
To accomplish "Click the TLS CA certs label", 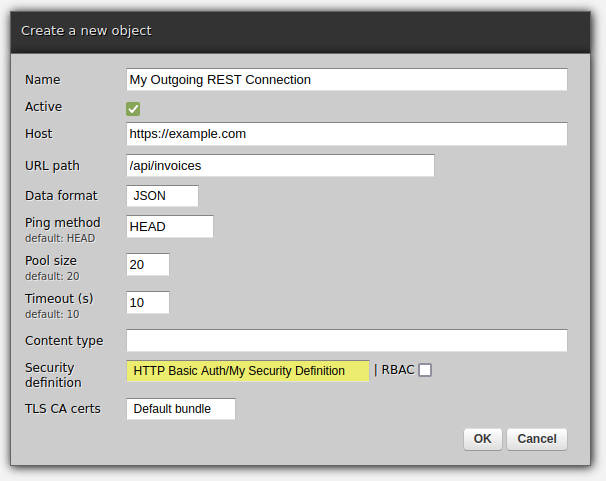I will [x=62, y=409].
